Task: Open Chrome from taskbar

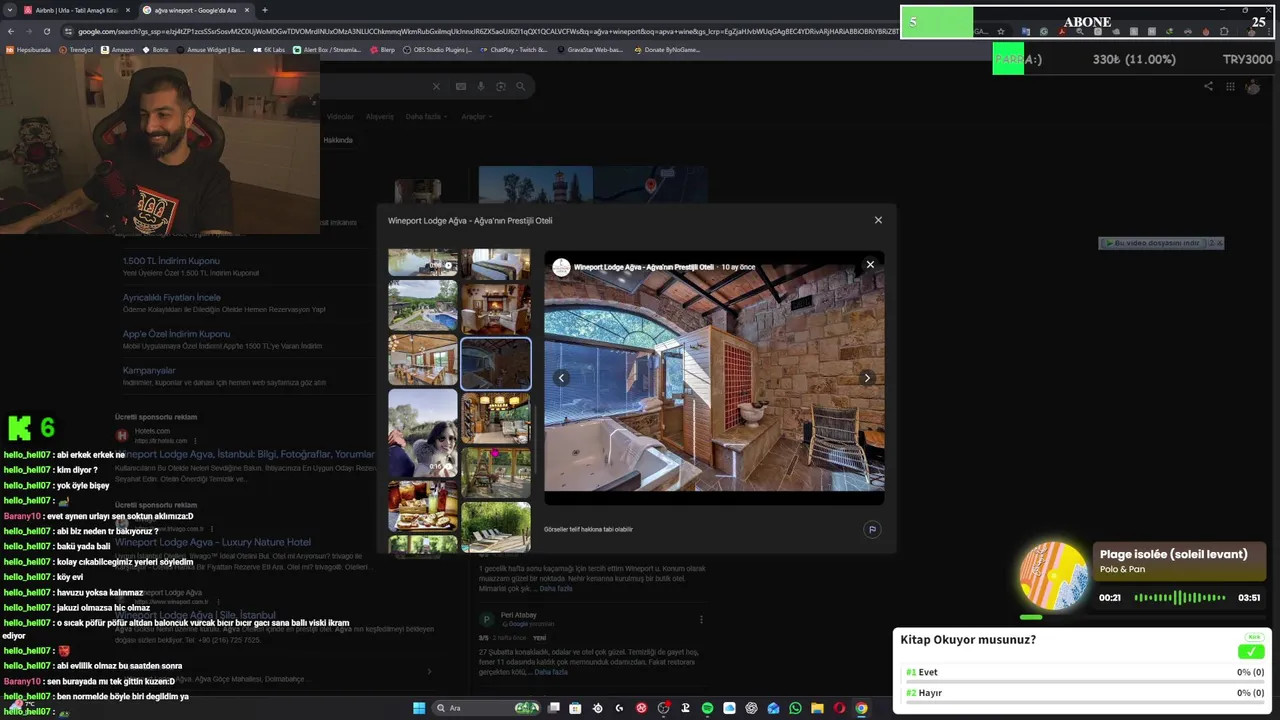Action: pyautogui.click(x=861, y=708)
